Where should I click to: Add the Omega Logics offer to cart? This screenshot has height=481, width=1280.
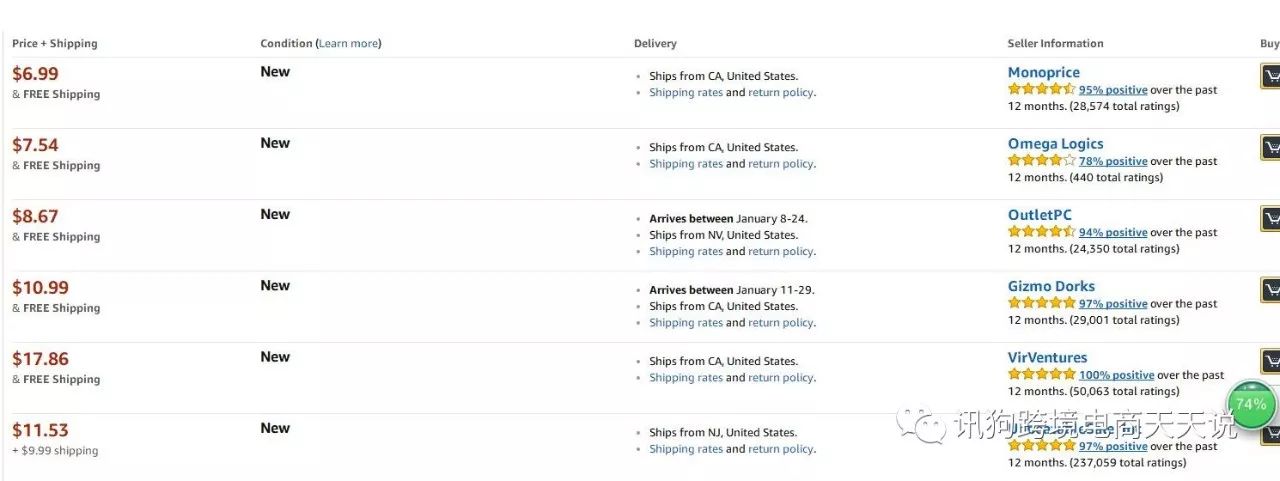pos(1270,148)
